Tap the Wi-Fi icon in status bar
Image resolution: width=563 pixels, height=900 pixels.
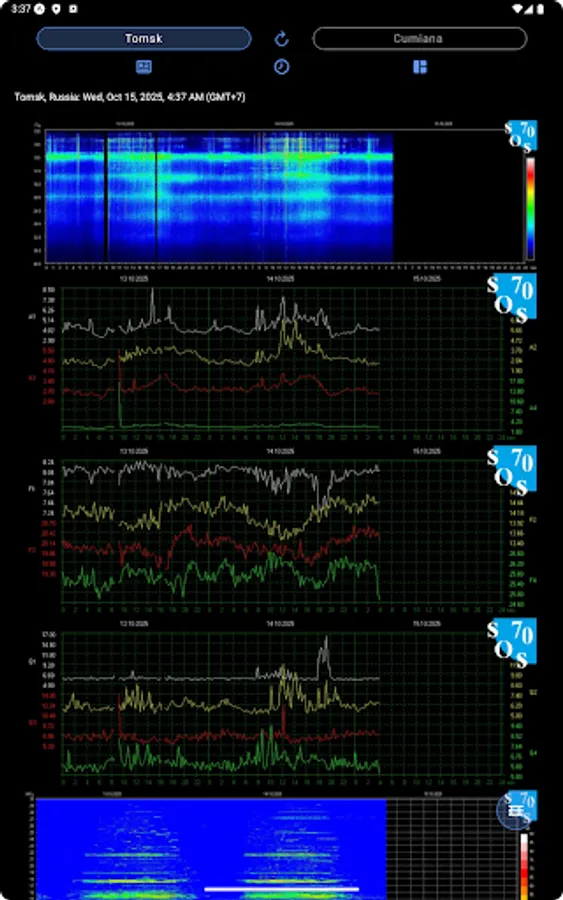point(518,9)
